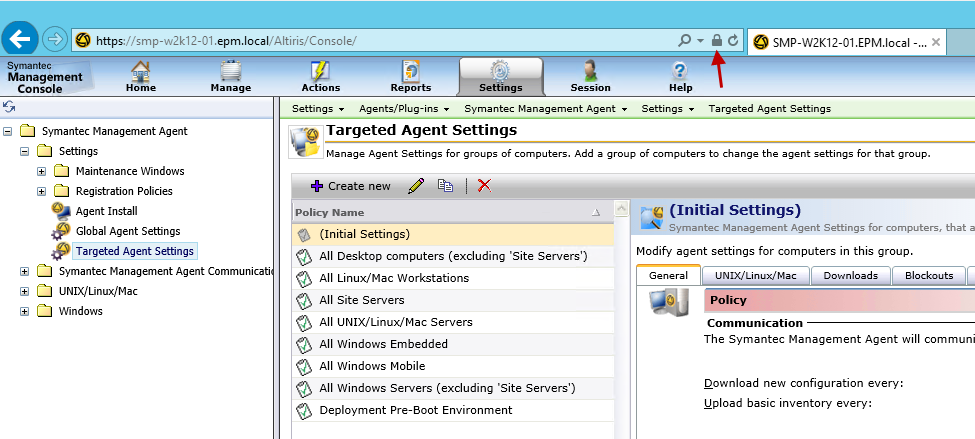Click the Global Agent Settings tree icon
This screenshot has width=975, height=439.
click(x=61, y=231)
